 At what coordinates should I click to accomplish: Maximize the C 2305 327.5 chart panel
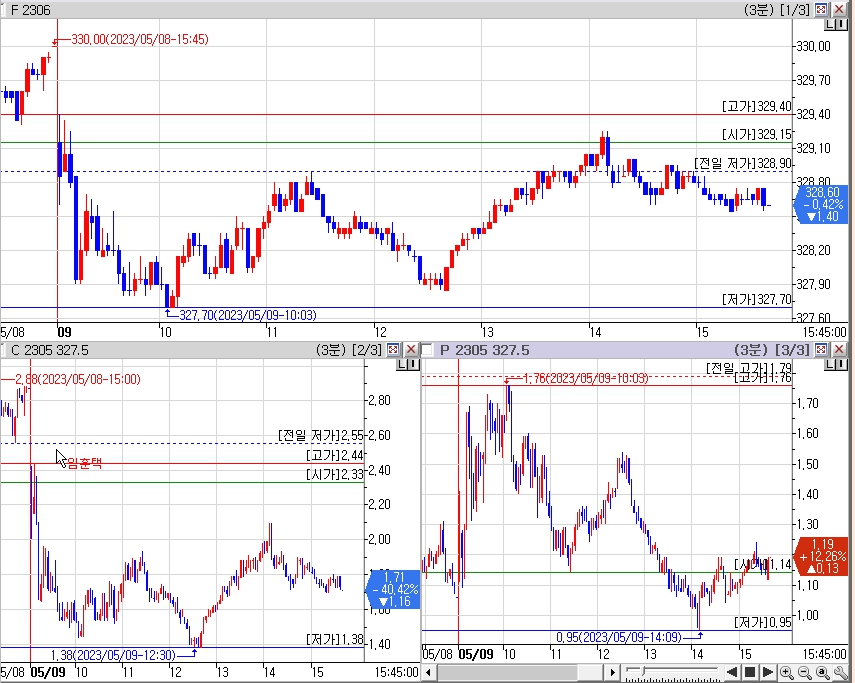[393, 349]
